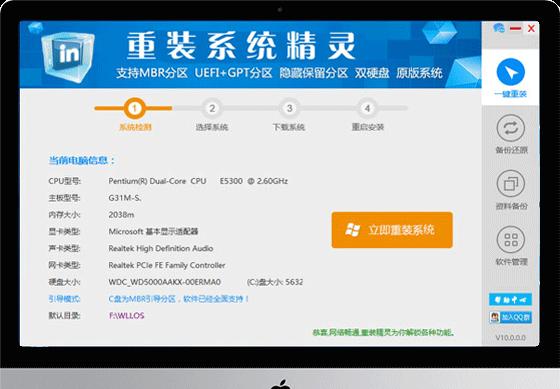
Task: Click the blue MBR boot mode message
Action: pos(179,299)
